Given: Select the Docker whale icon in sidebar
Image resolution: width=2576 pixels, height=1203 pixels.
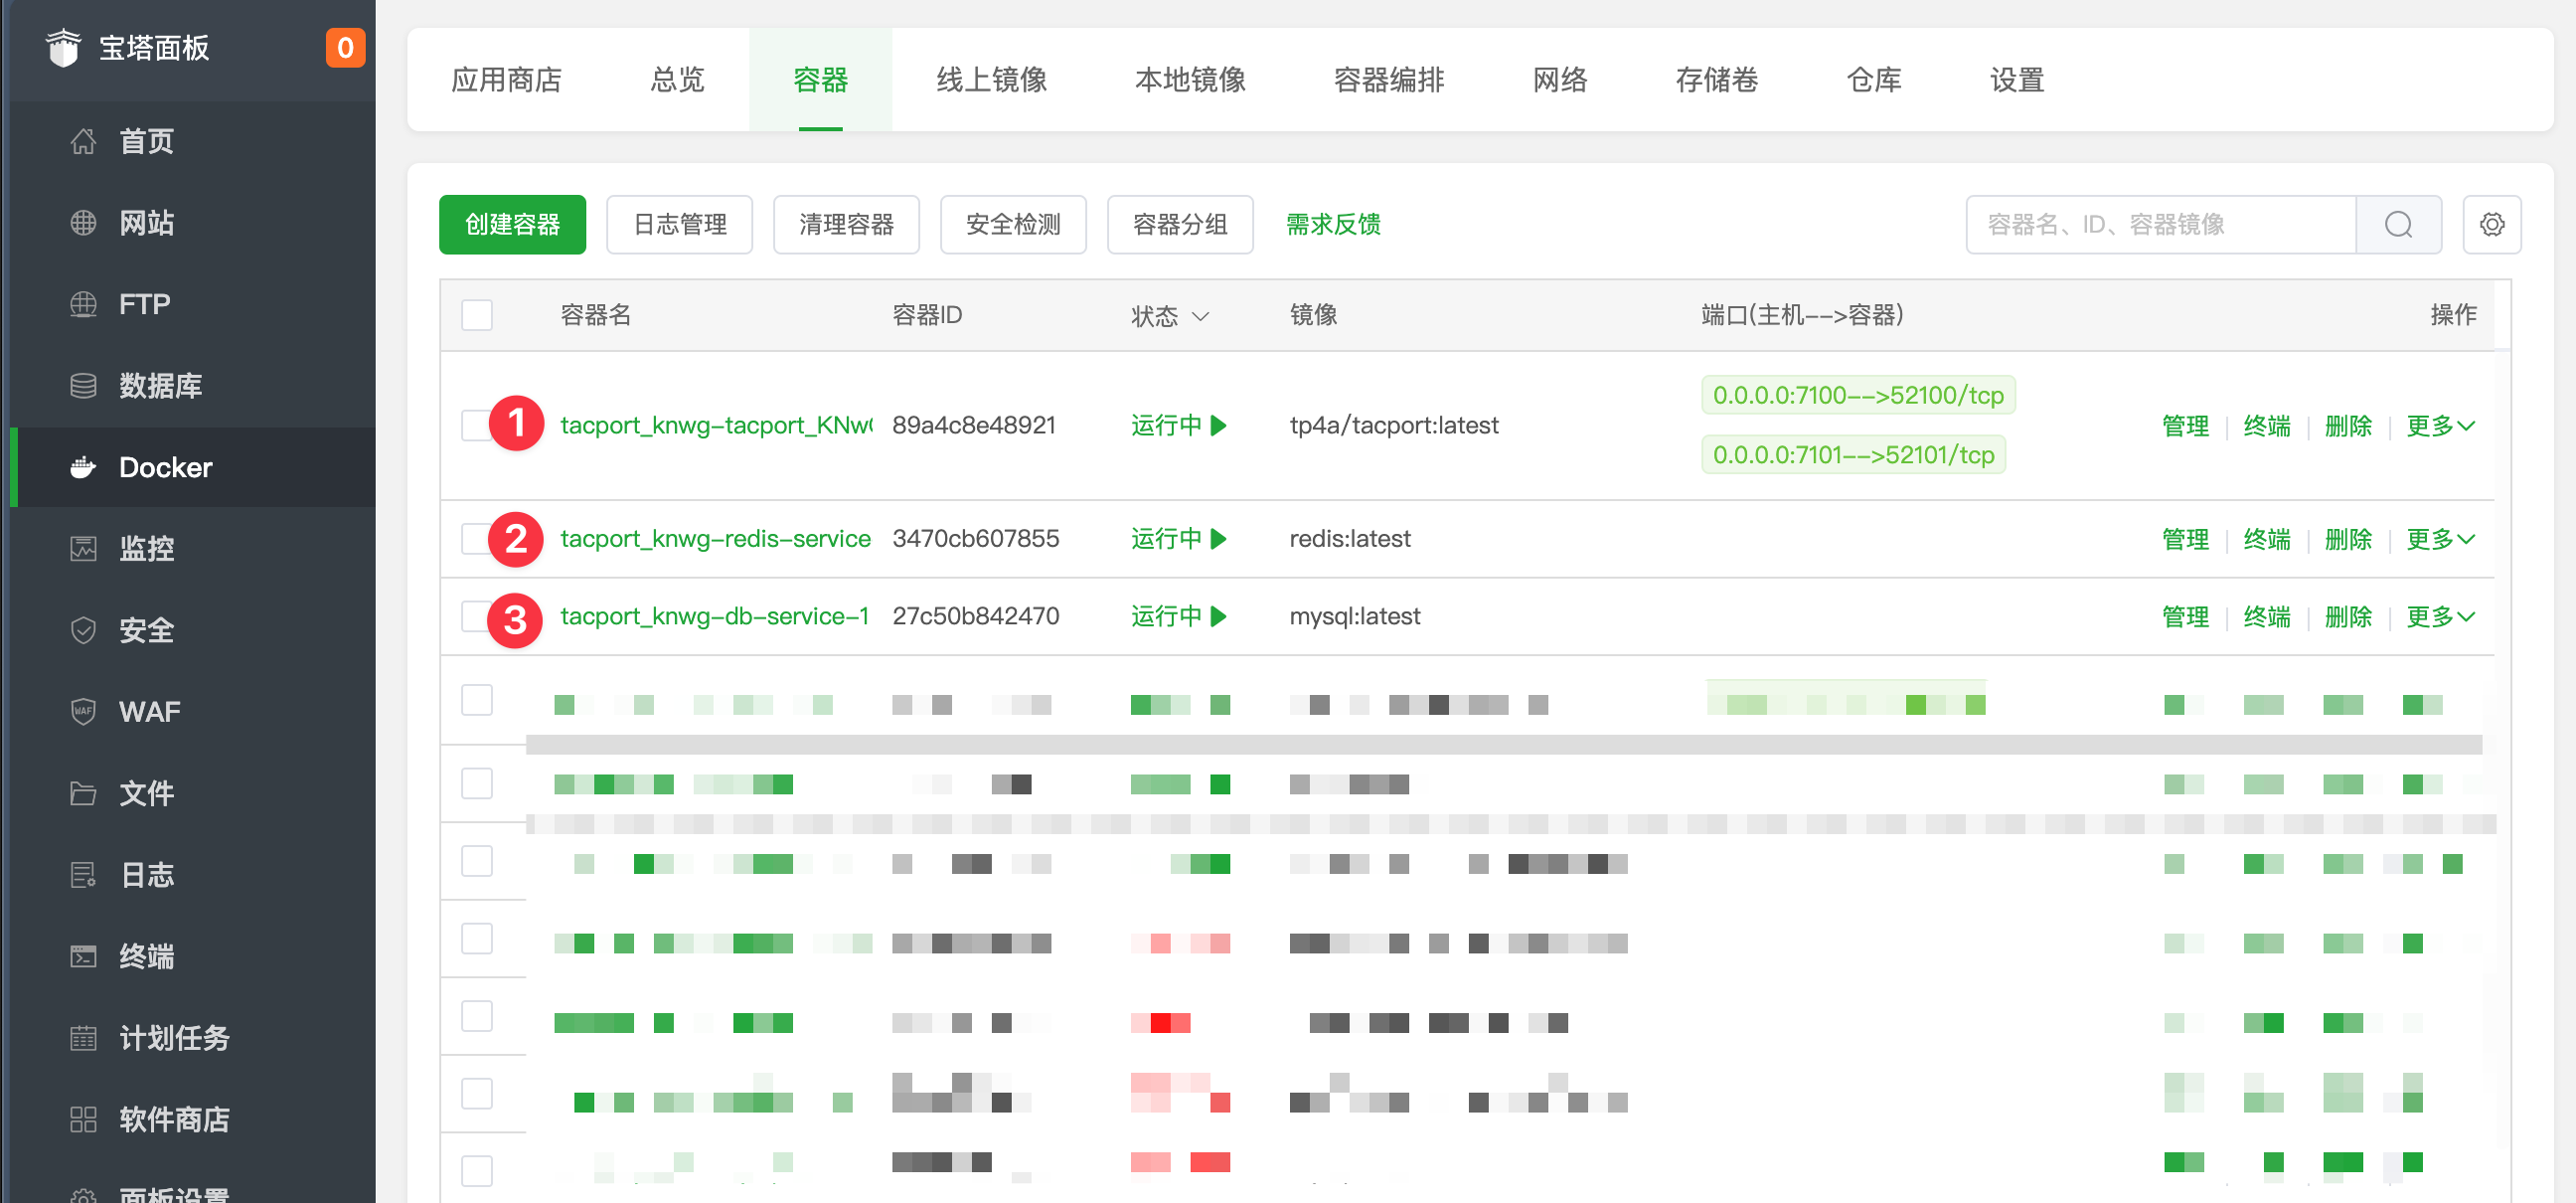Looking at the screenshot, I should click(83, 467).
